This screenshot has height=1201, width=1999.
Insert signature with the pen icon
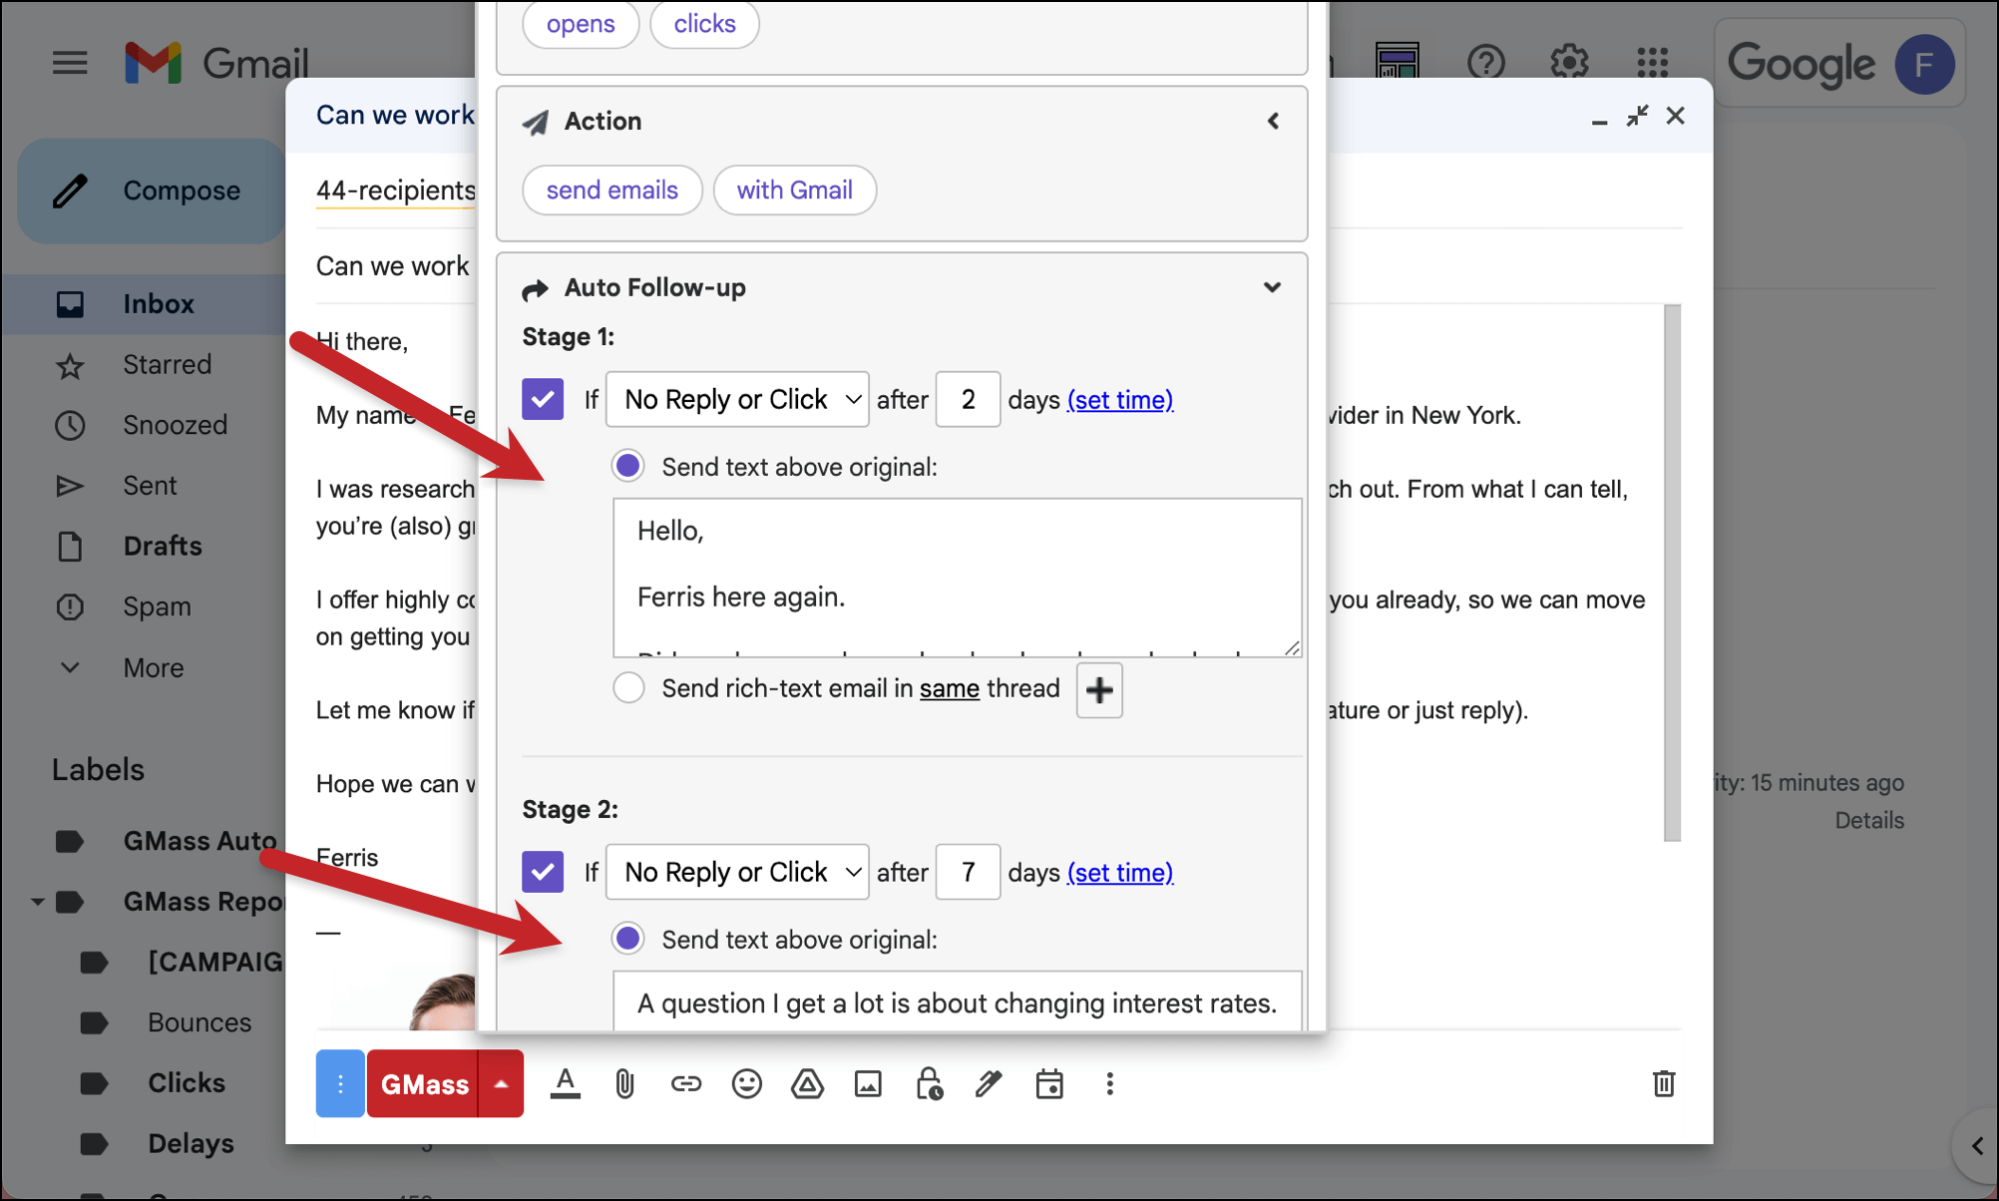tap(989, 1084)
